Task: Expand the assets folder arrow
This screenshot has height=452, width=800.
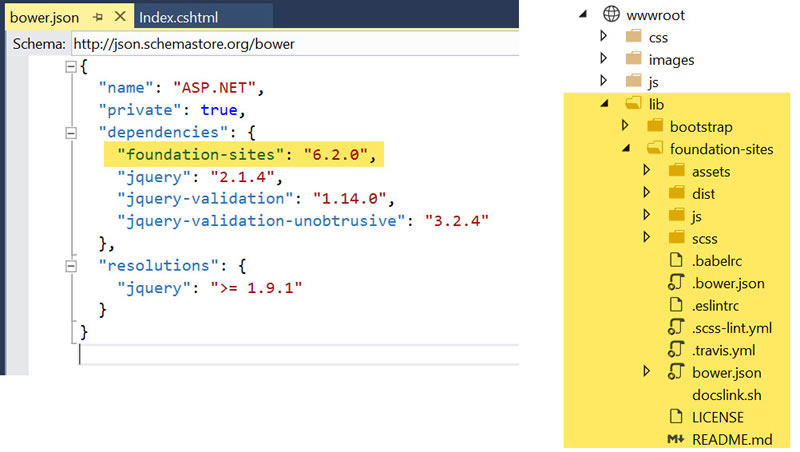Action: pyautogui.click(x=647, y=170)
